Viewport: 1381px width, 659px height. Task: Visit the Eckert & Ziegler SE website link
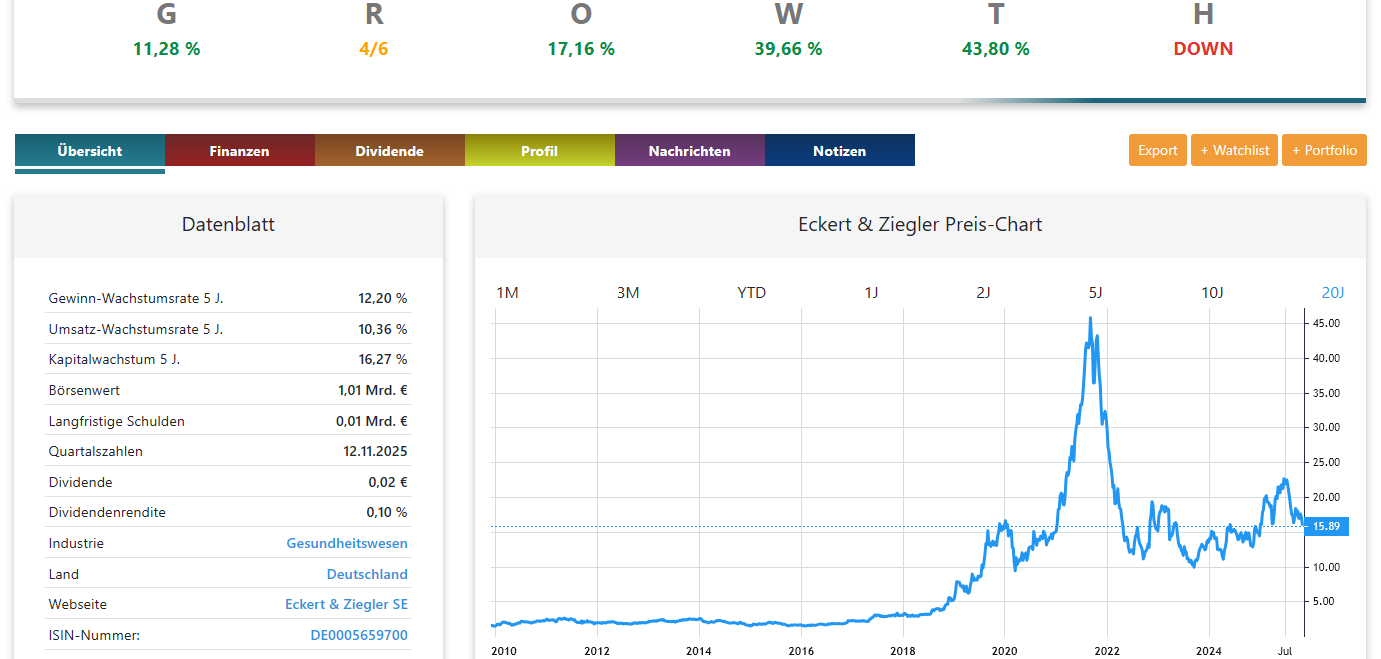point(346,604)
